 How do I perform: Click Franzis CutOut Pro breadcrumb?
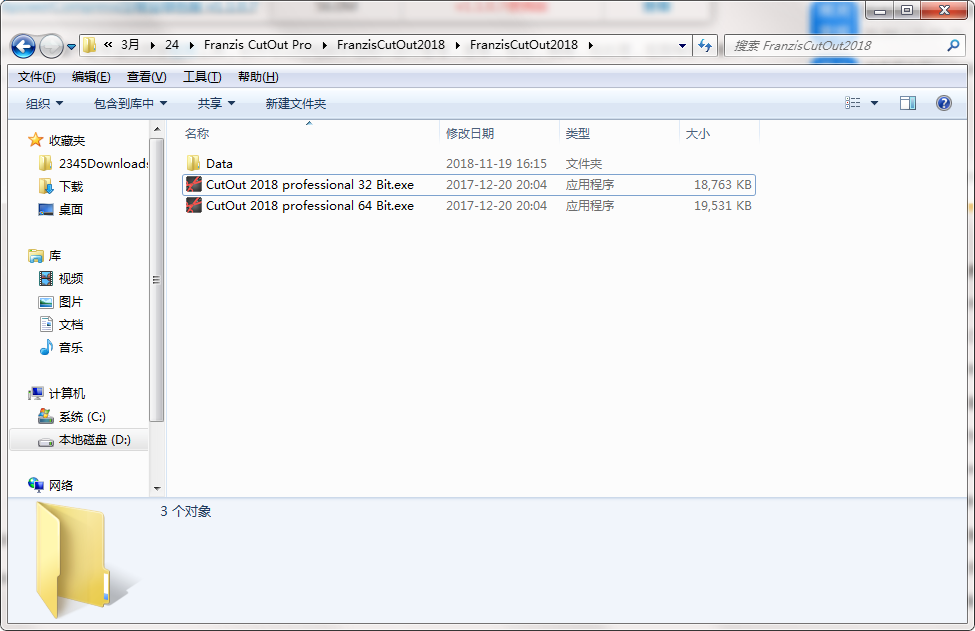(257, 45)
